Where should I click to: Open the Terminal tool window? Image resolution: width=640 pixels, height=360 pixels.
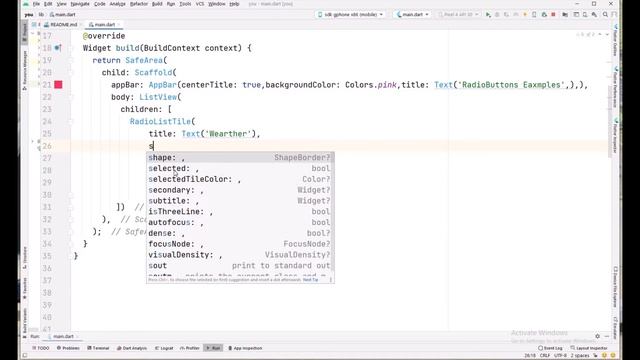click(x=98, y=348)
